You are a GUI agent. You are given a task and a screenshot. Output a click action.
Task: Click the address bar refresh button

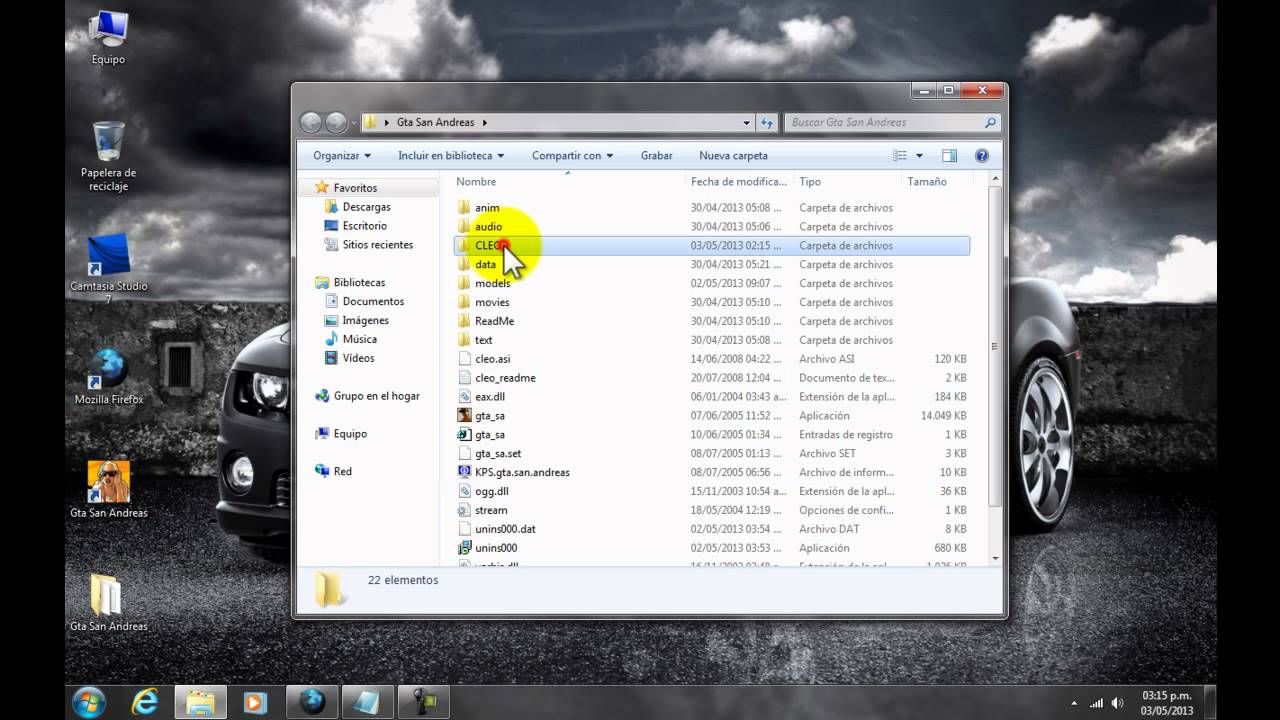click(x=767, y=122)
